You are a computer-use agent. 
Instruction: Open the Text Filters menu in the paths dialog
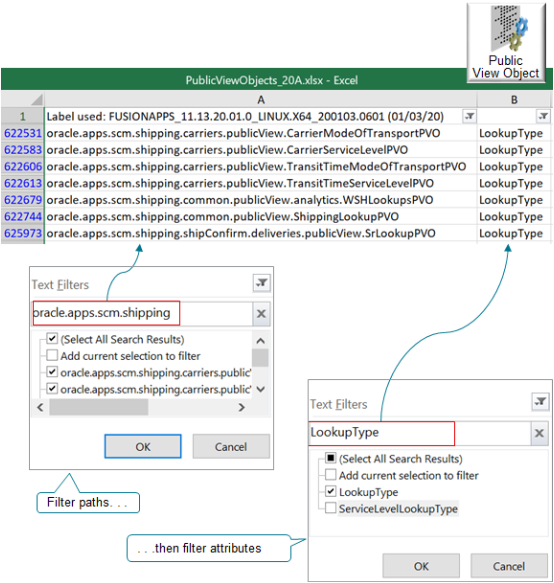pyautogui.click(x=60, y=285)
